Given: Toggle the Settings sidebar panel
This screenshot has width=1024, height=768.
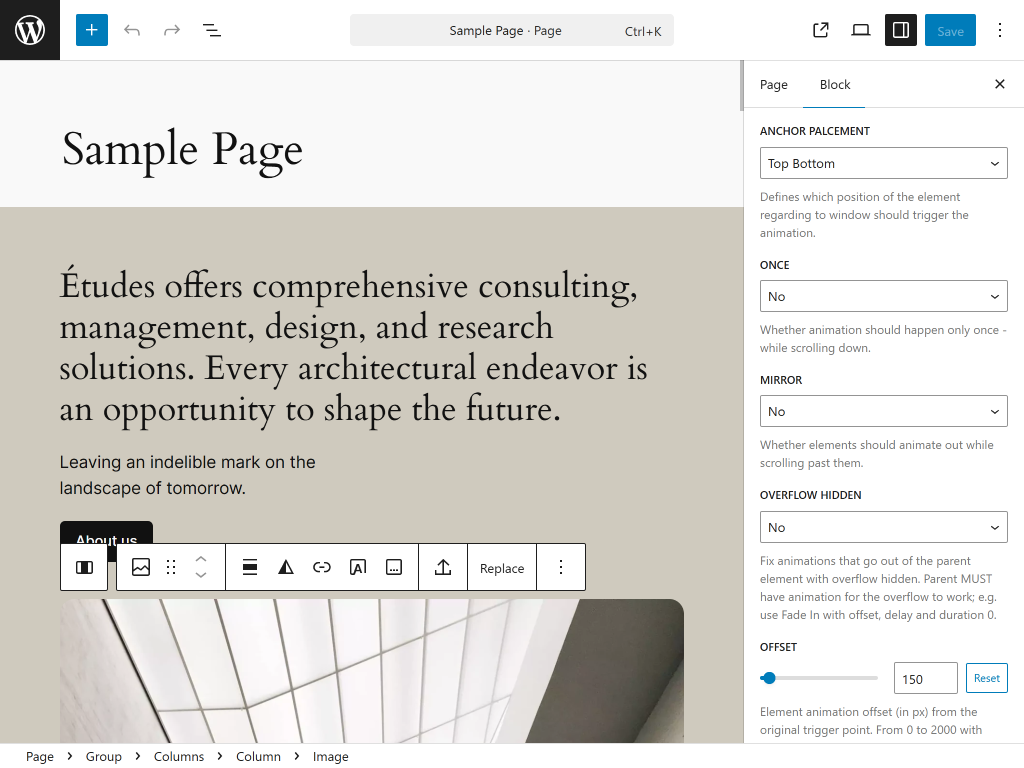Looking at the screenshot, I should coord(901,30).
